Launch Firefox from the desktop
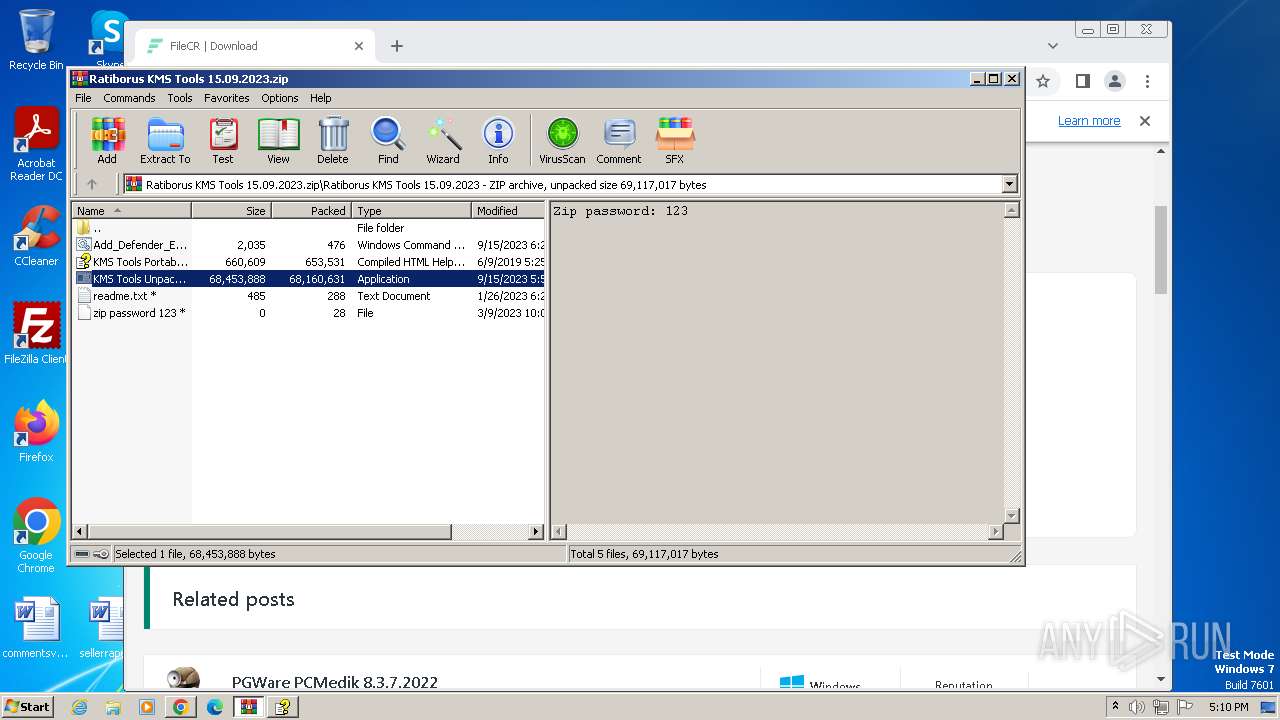The width and height of the screenshot is (1280, 720). click(36, 432)
